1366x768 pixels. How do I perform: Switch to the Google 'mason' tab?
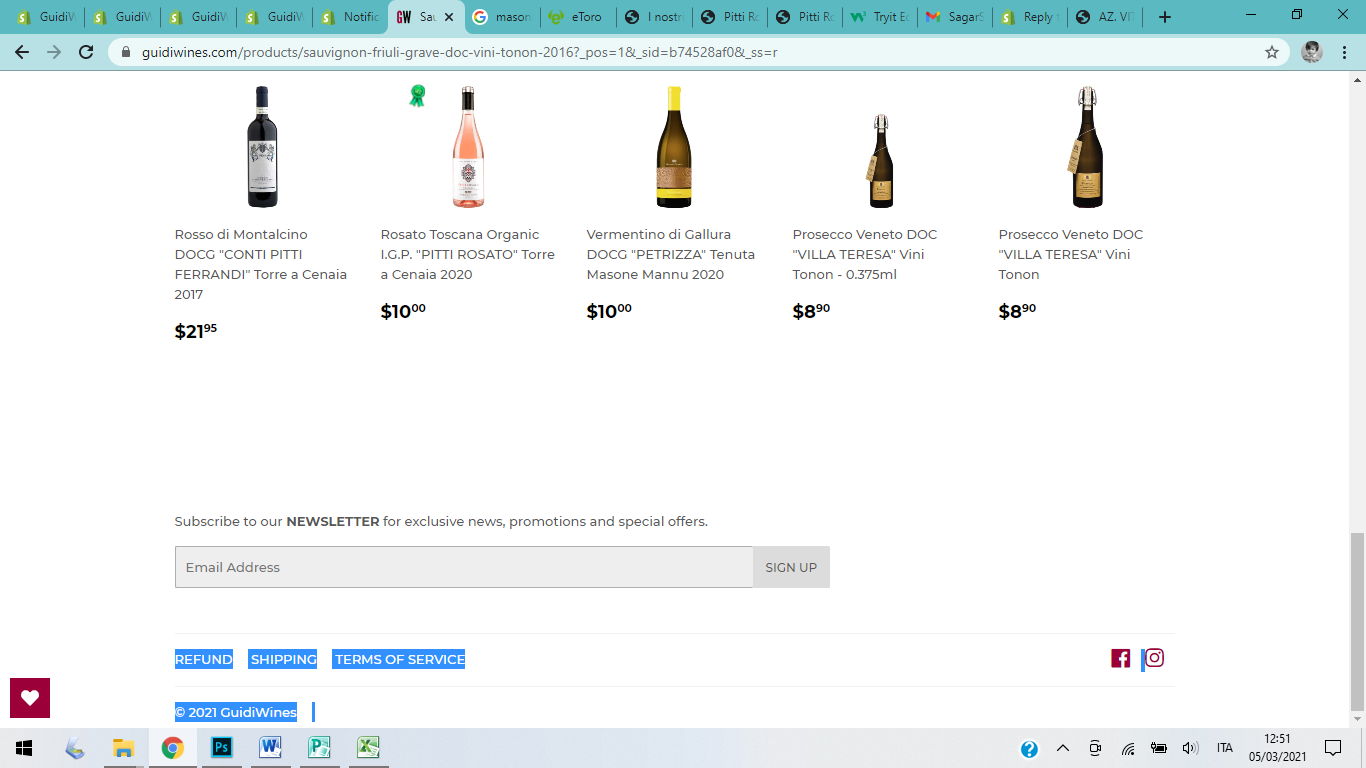pyautogui.click(x=503, y=17)
